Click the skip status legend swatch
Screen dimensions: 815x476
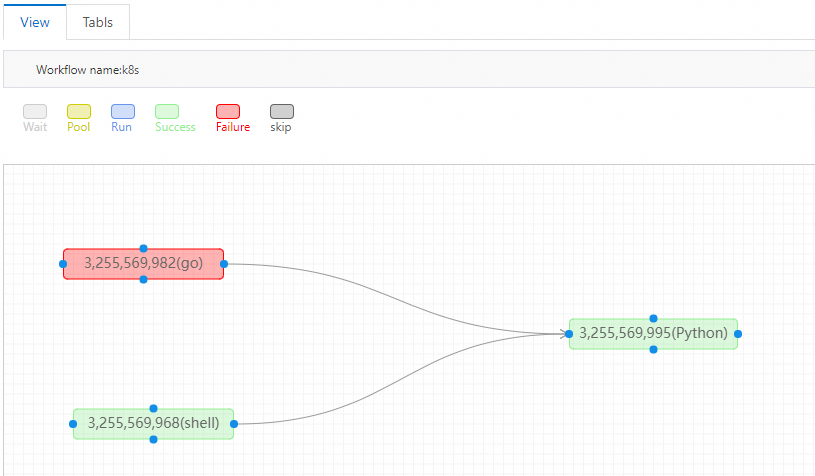(282, 111)
